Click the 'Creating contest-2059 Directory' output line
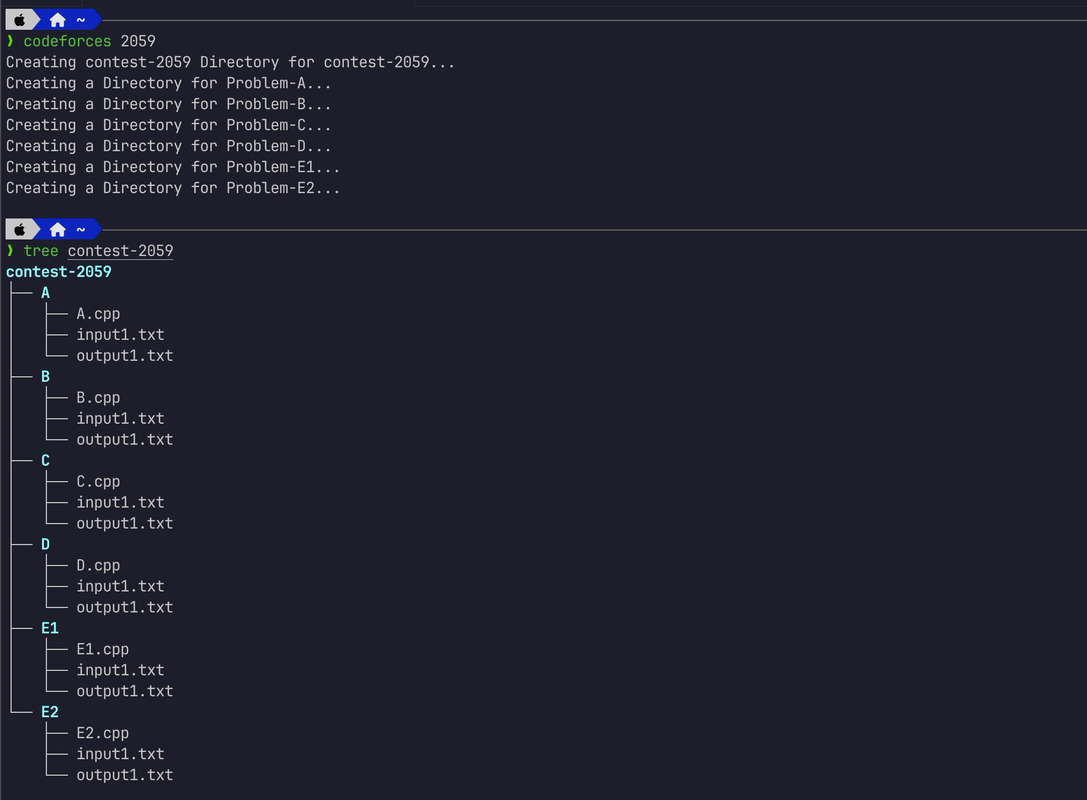 click(x=230, y=62)
